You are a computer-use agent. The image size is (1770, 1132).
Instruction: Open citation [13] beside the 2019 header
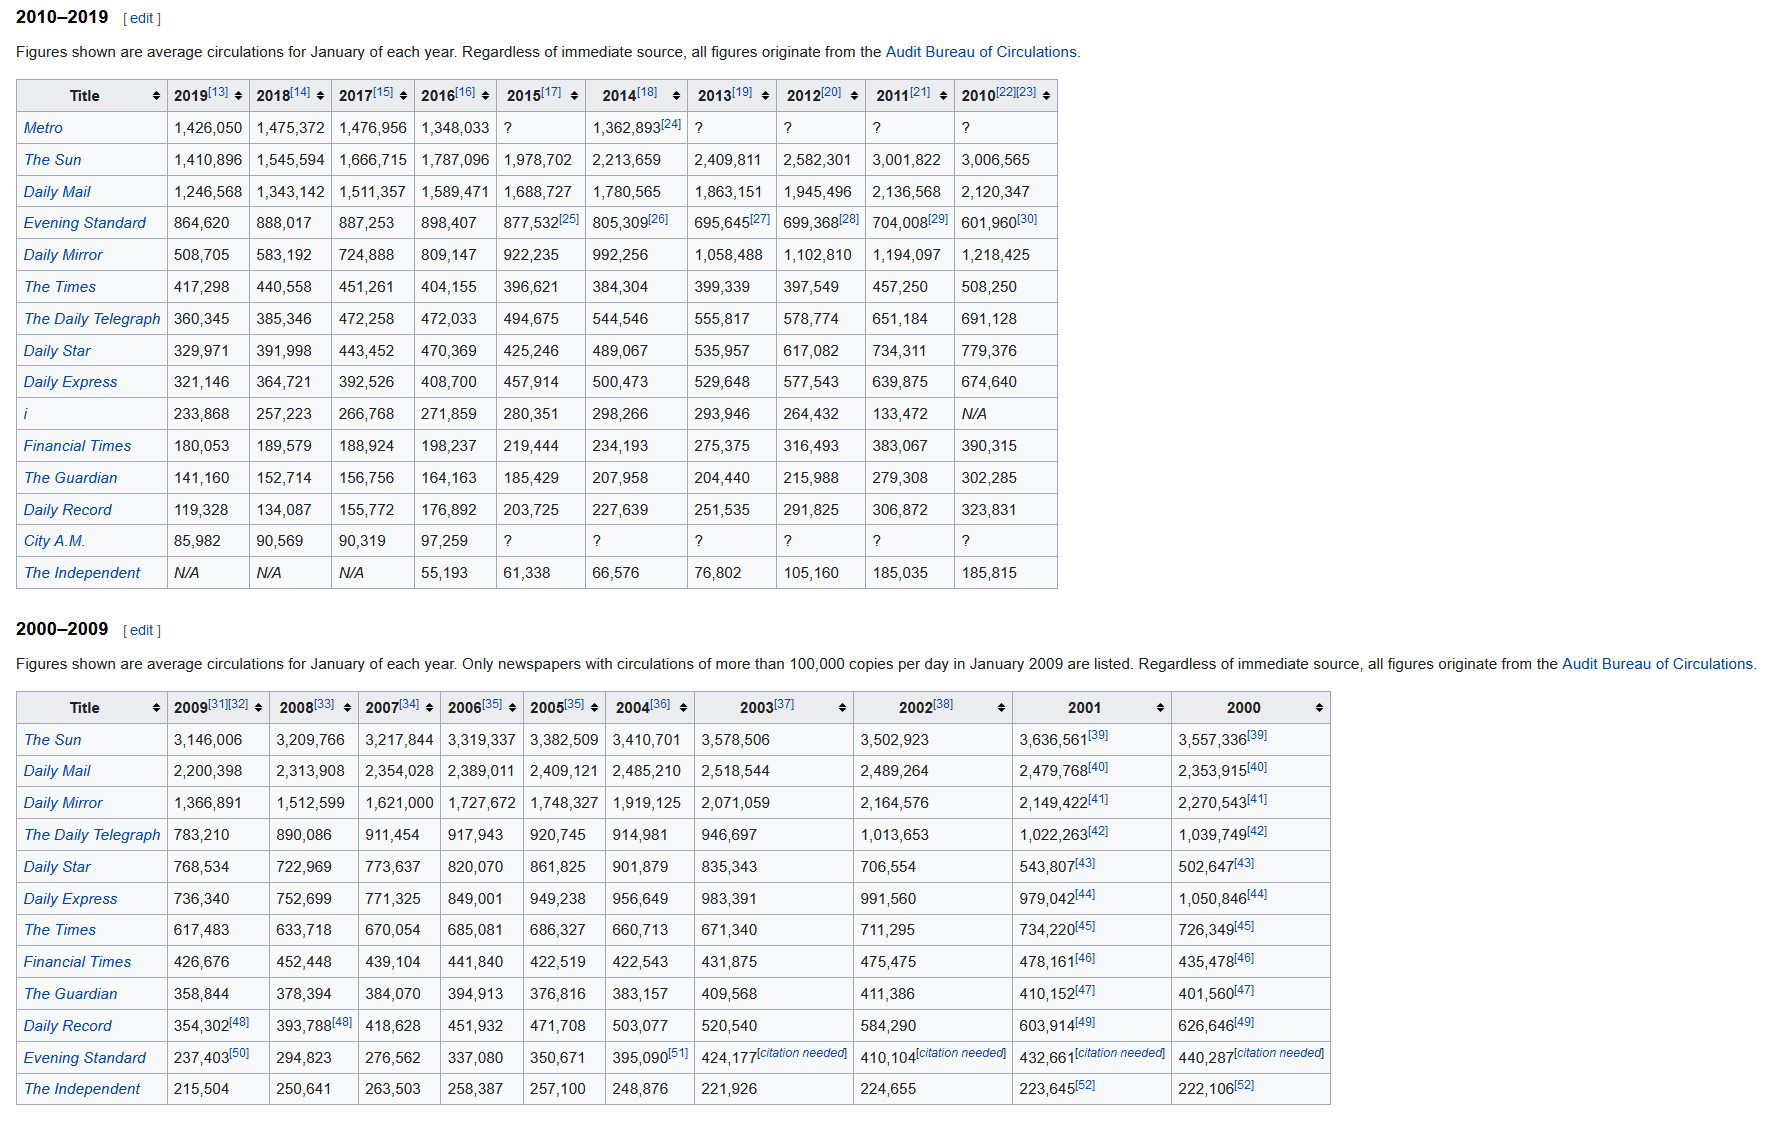(218, 92)
